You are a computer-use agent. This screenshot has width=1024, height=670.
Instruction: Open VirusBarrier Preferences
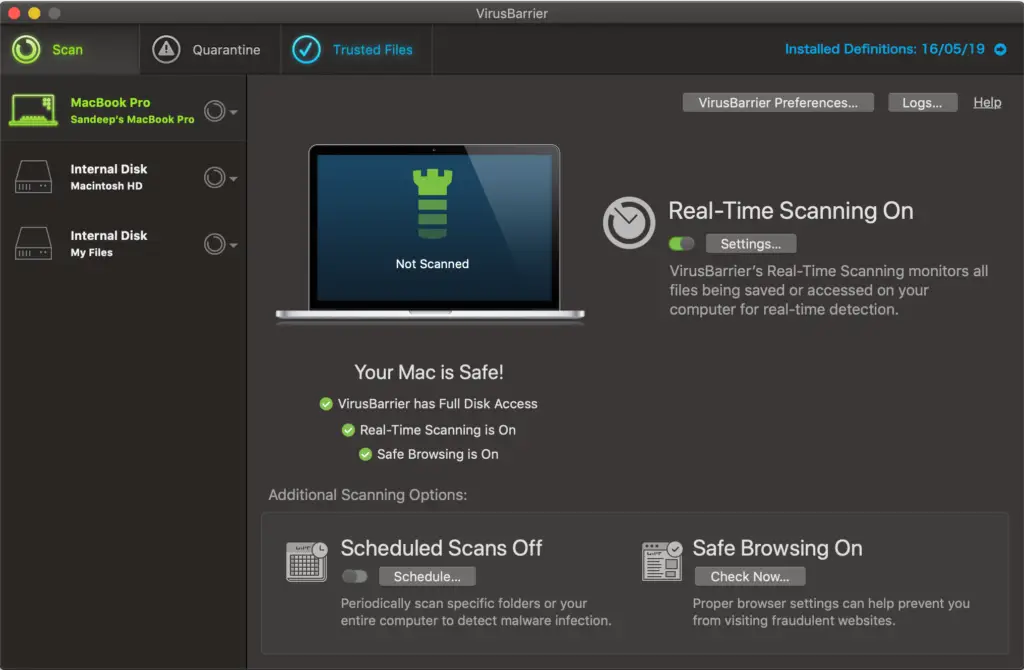[778, 103]
